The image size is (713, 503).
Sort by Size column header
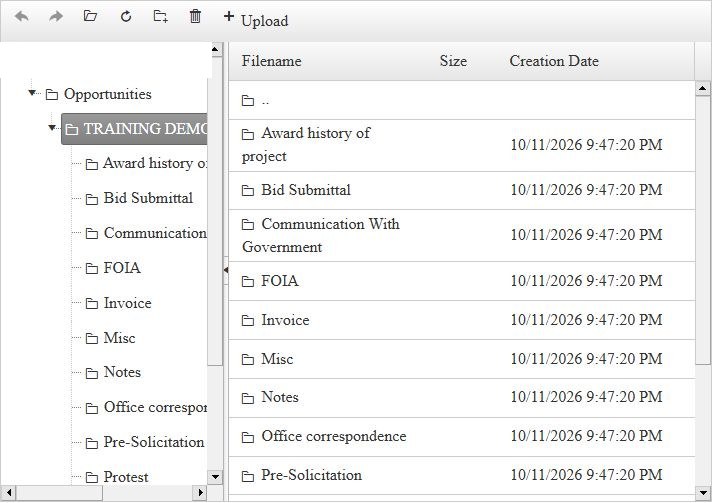tap(453, 61)
